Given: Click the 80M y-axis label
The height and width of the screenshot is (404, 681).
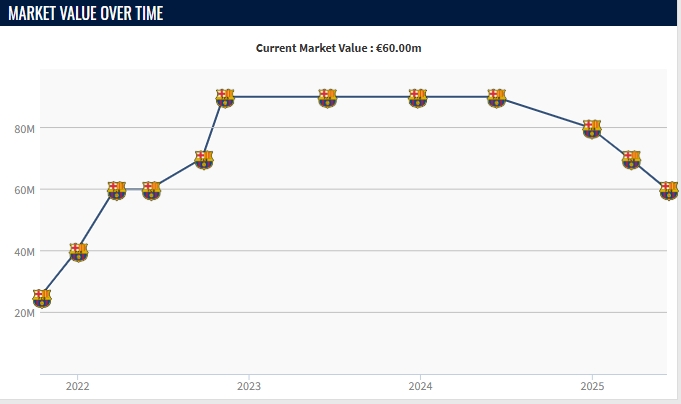Looking at the screenshot, I should [25, 129].
